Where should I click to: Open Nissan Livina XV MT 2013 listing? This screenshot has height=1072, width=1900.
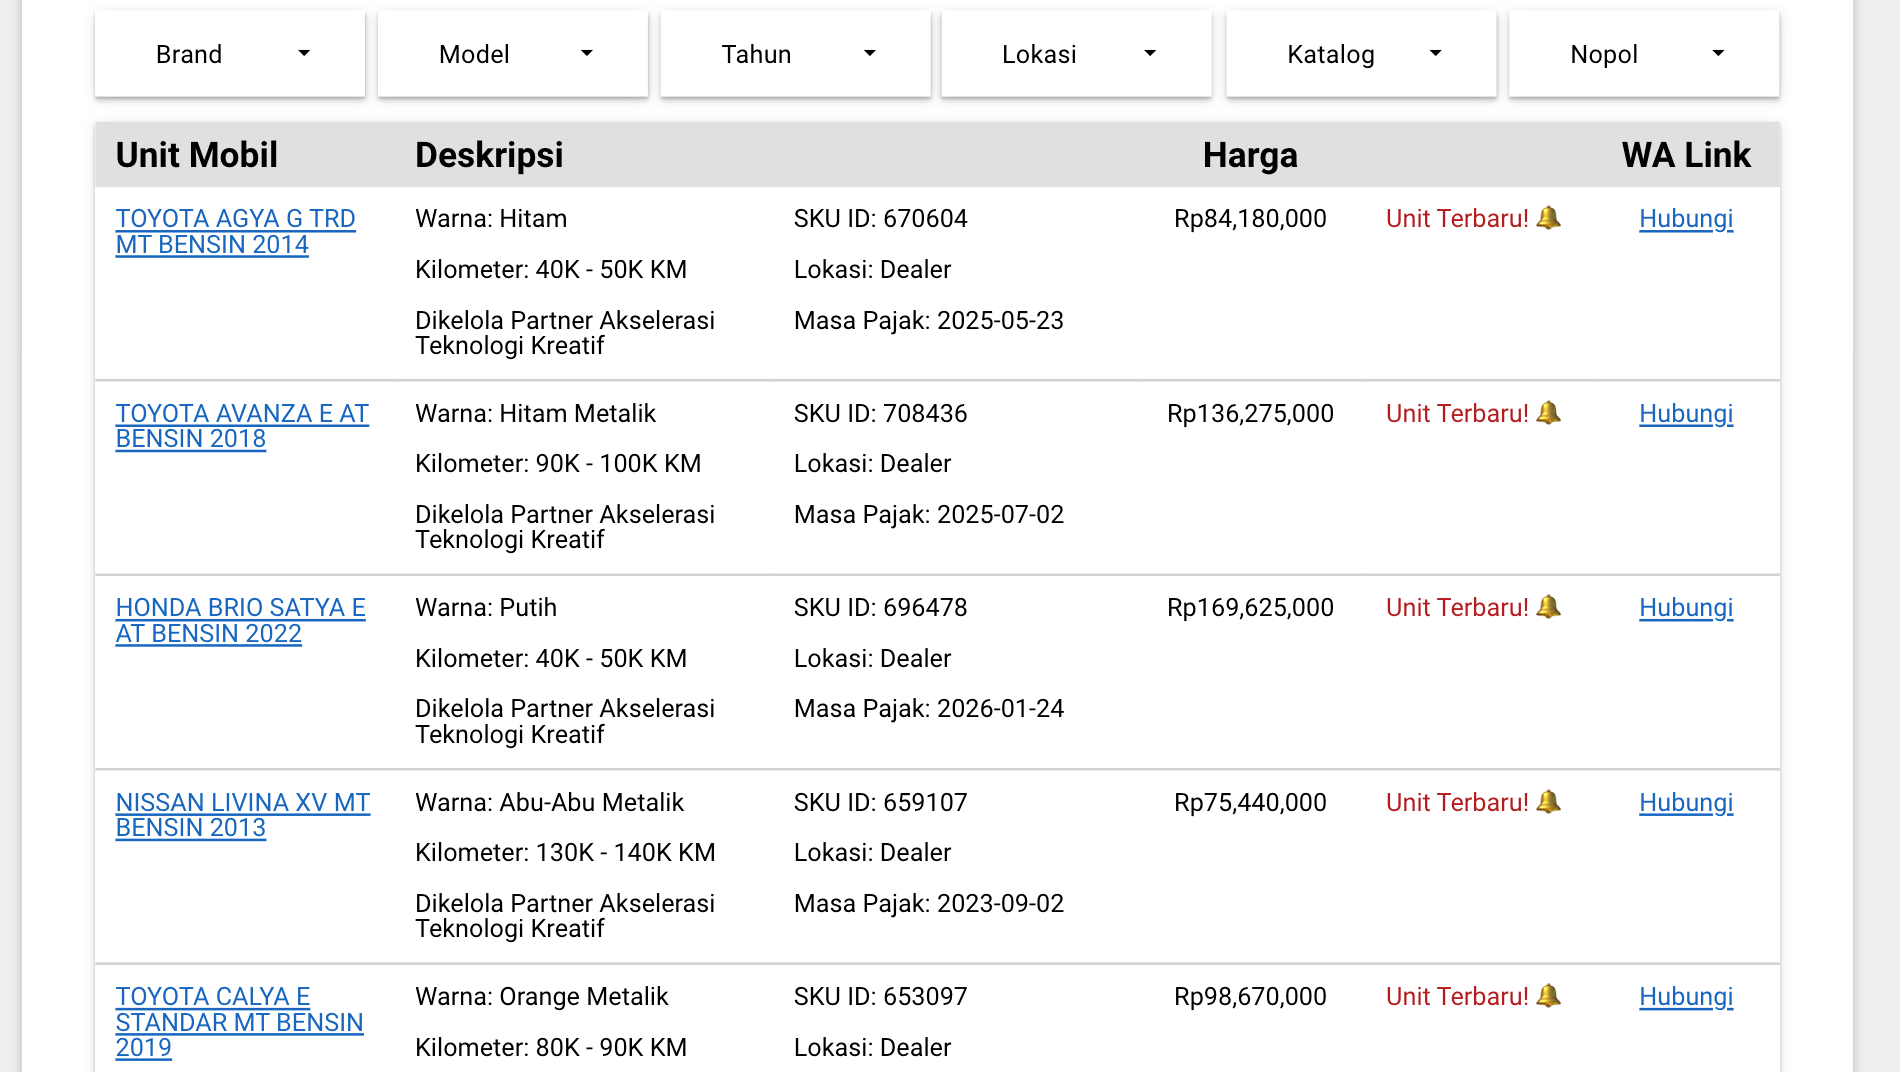point(242,815)
